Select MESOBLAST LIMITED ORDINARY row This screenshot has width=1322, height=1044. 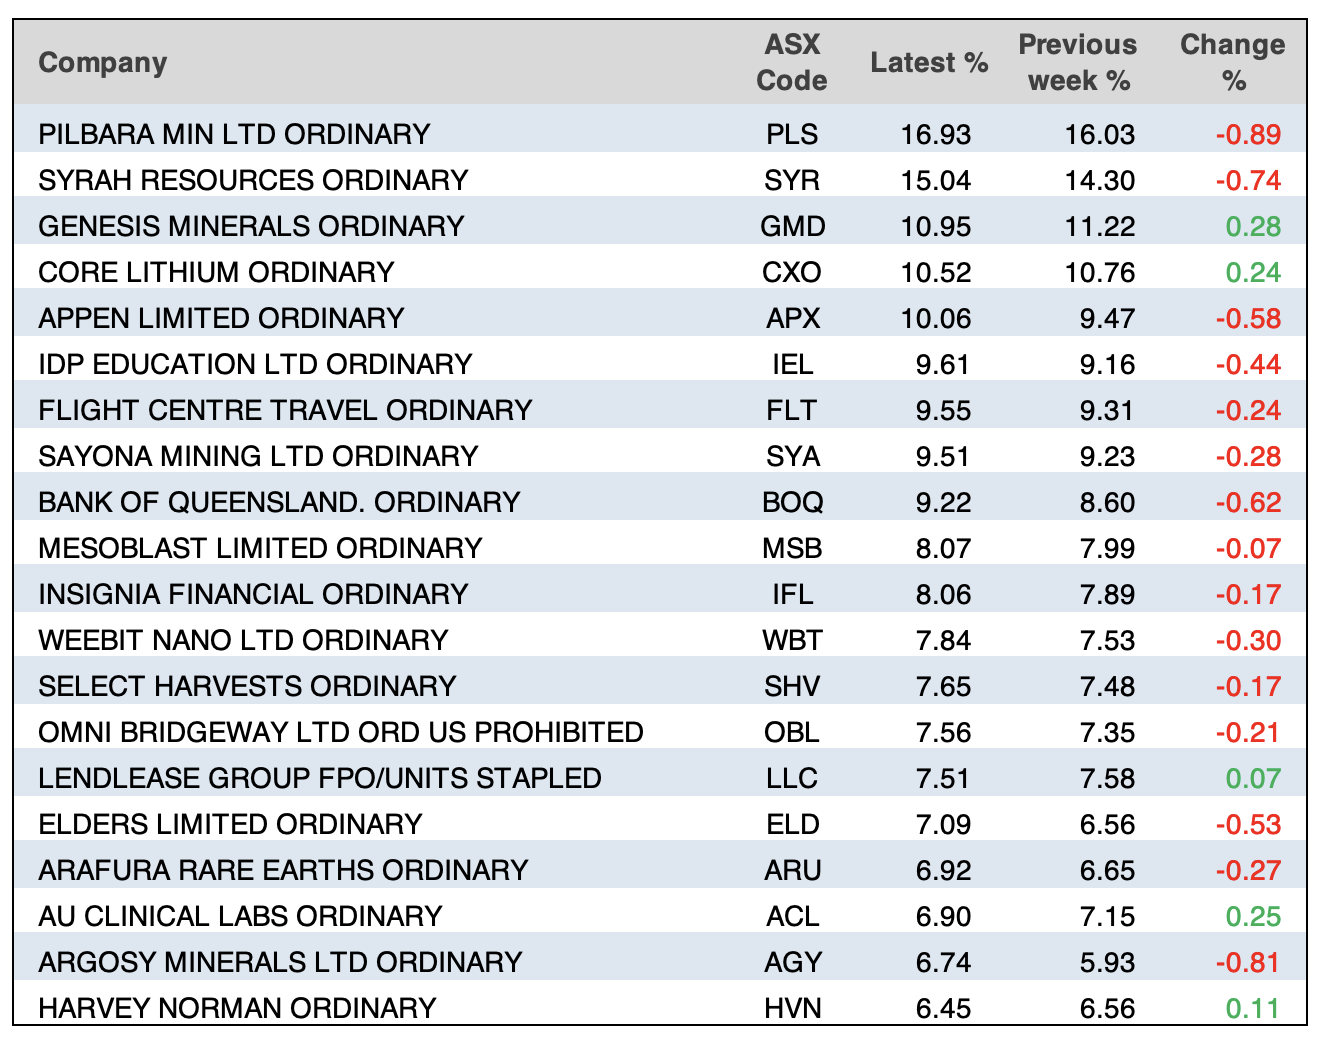[x=260, y=548]
